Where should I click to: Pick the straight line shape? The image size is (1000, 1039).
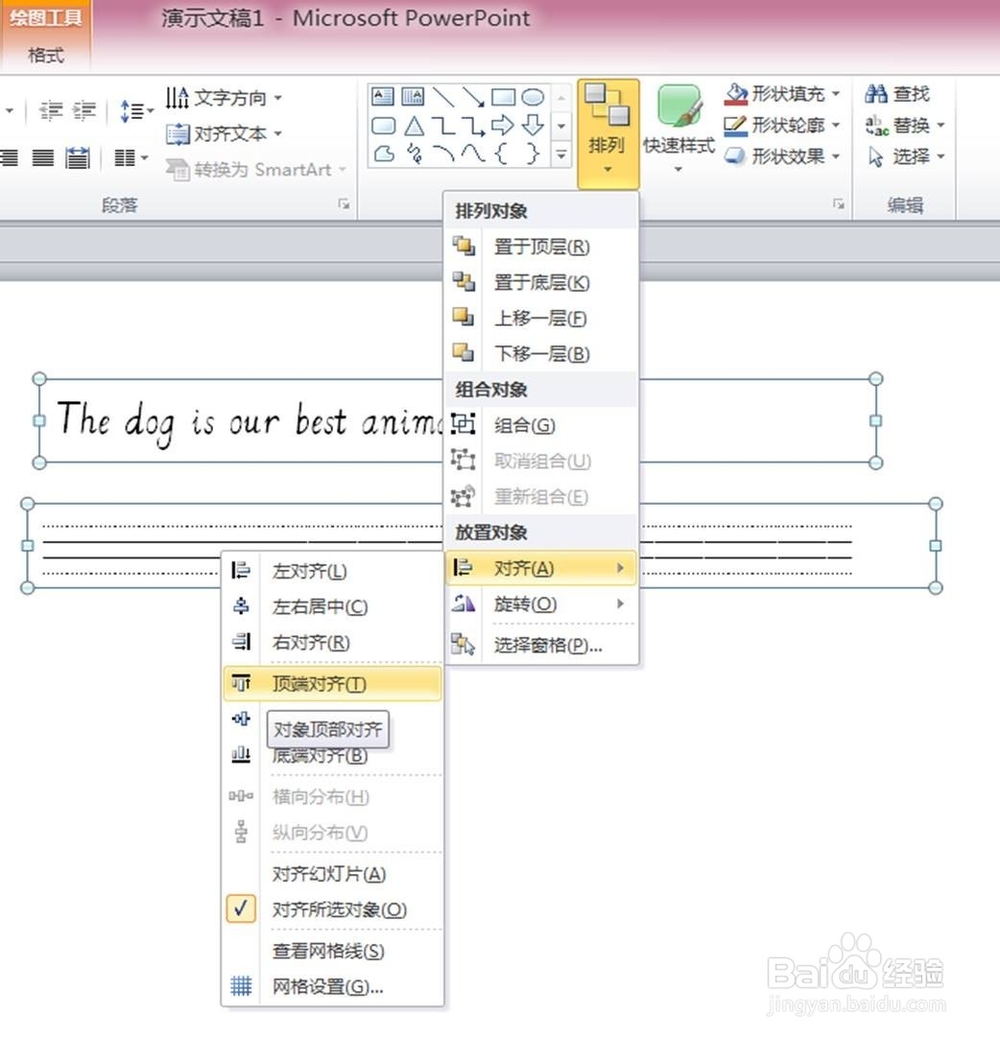(x=443, y=97)
